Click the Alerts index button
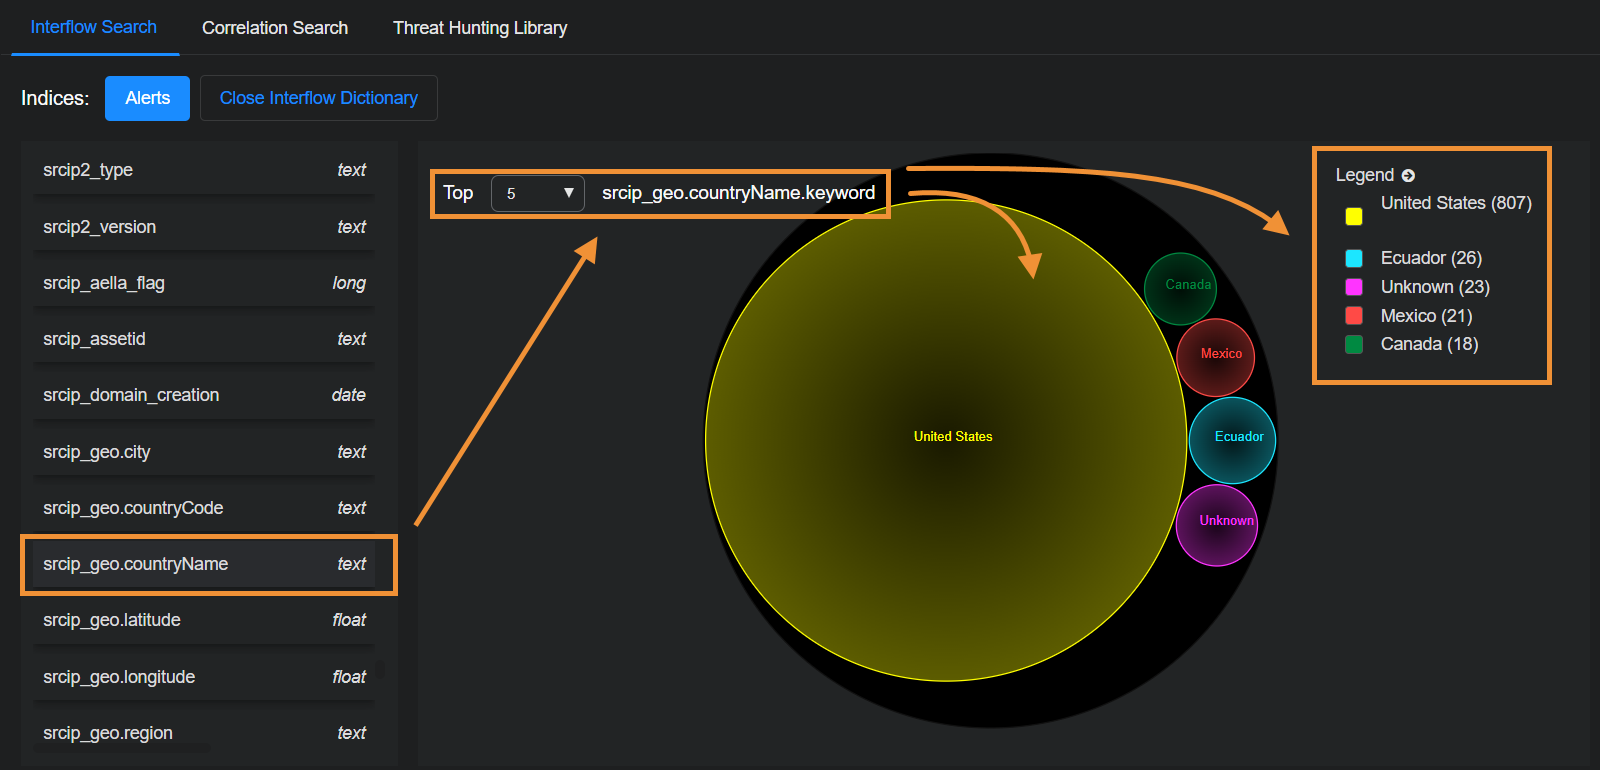The width and height of the screenshot is (1600, 770). pyautogui.click(x=147, y=98)
